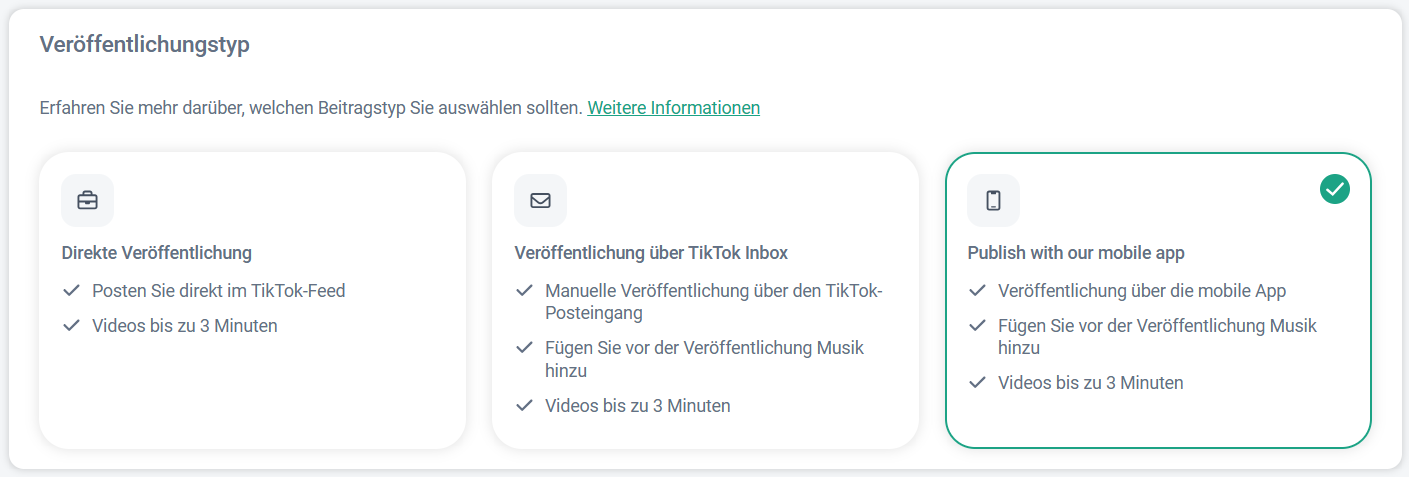Click checkmark beside 'Posten Sie direkt im TikTok-Feed'
The width and height of the screenshot is (1409, 477).
71,291
